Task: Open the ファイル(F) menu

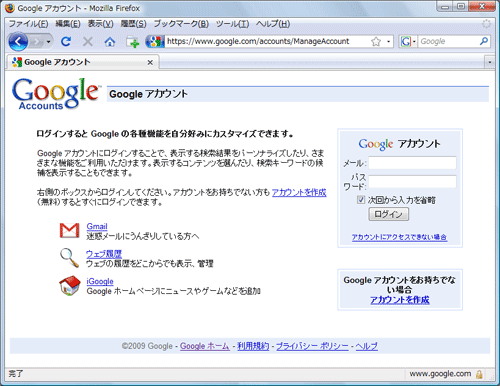Action: point(28,24)
